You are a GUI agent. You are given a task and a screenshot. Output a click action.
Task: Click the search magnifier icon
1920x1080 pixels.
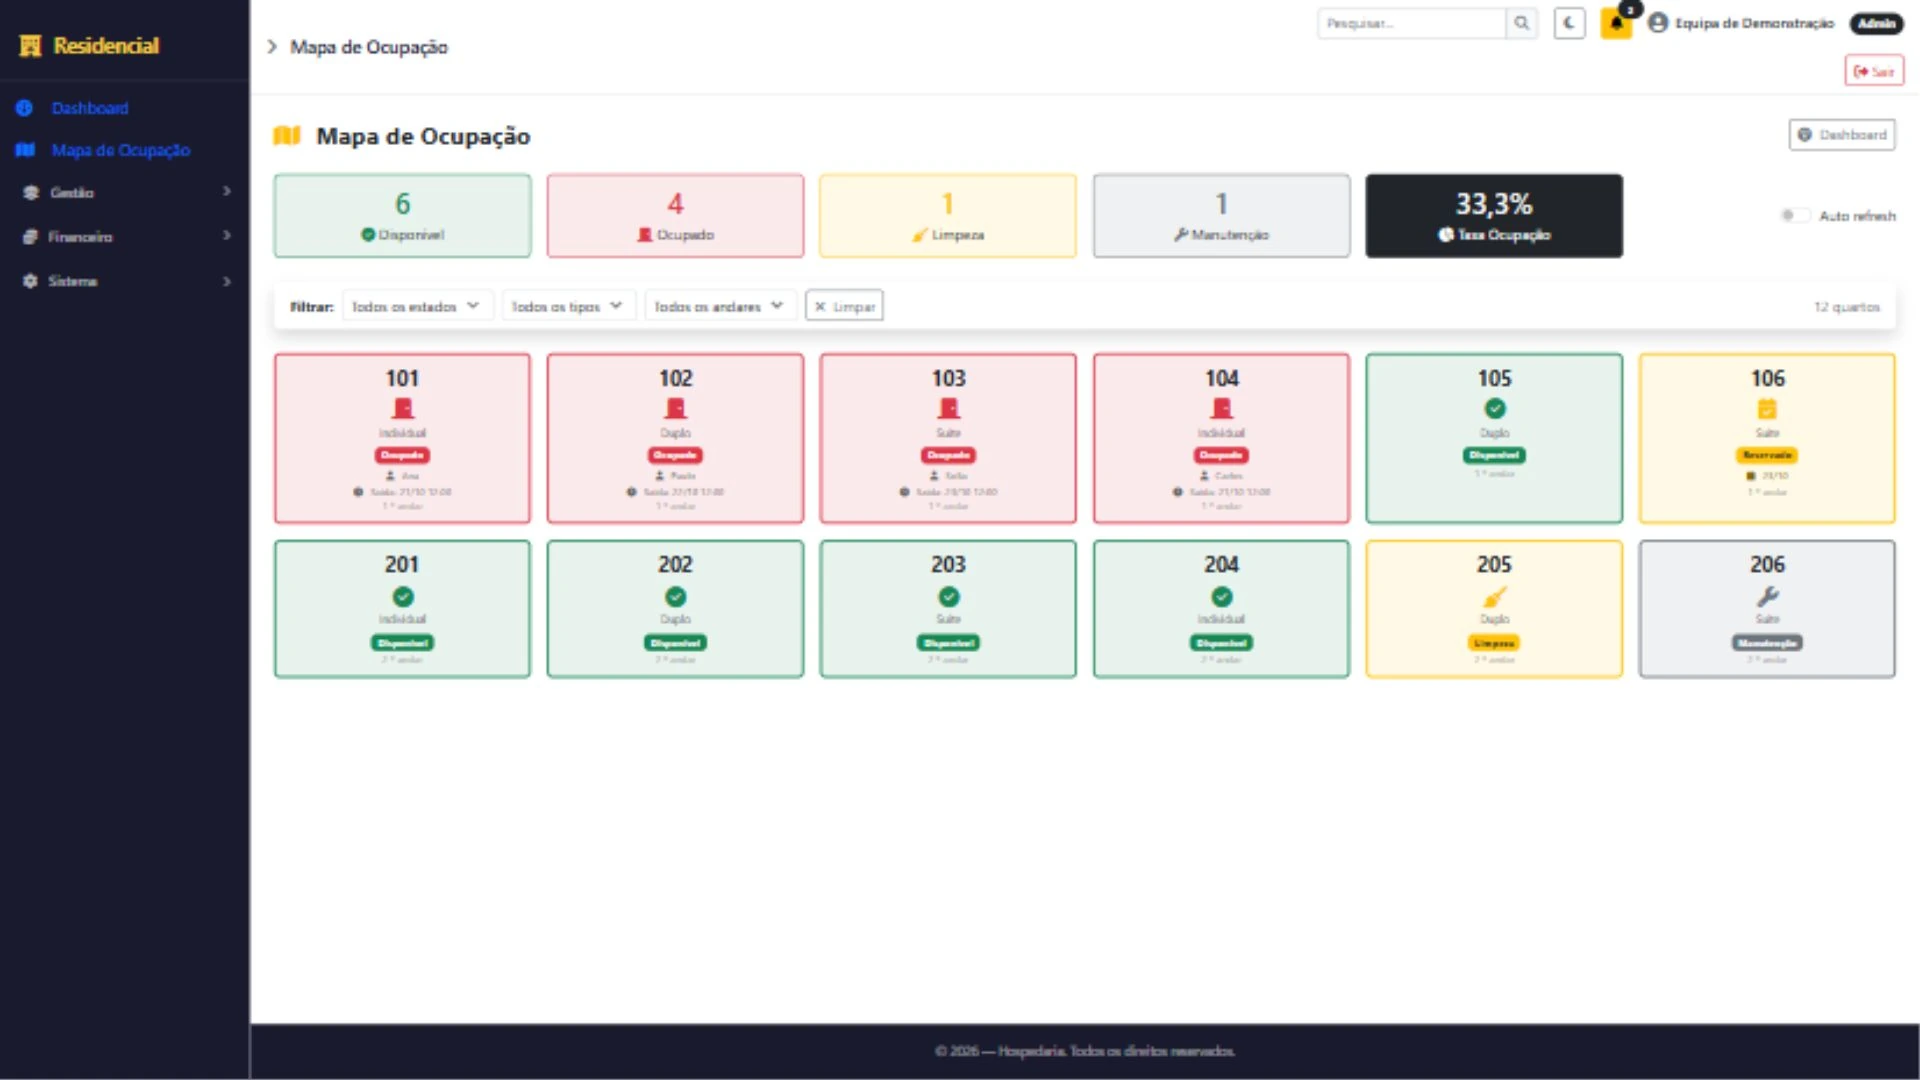1521,23
